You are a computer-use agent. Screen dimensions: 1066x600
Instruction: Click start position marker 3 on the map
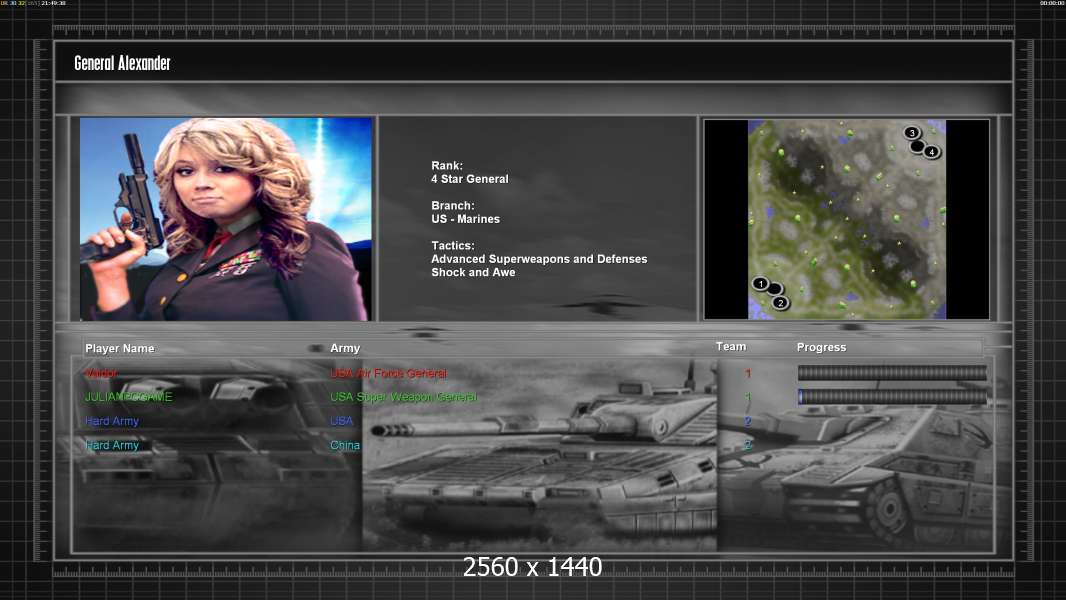[912, 133]
